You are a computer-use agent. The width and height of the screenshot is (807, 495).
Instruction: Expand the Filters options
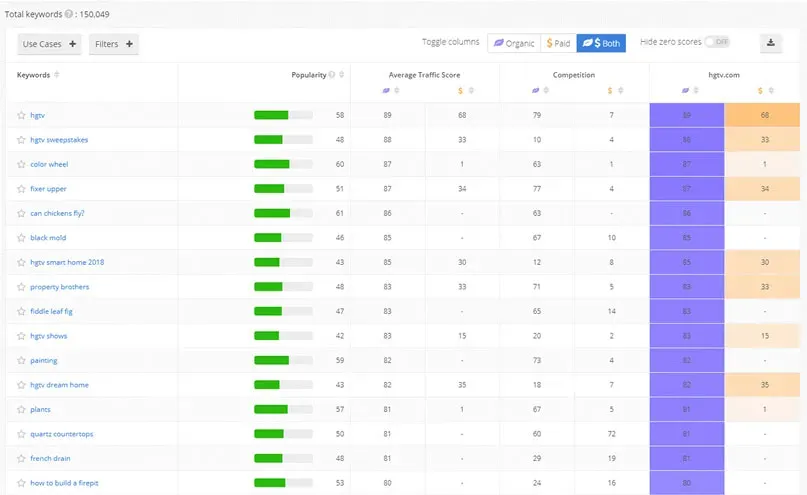[114, 44]
